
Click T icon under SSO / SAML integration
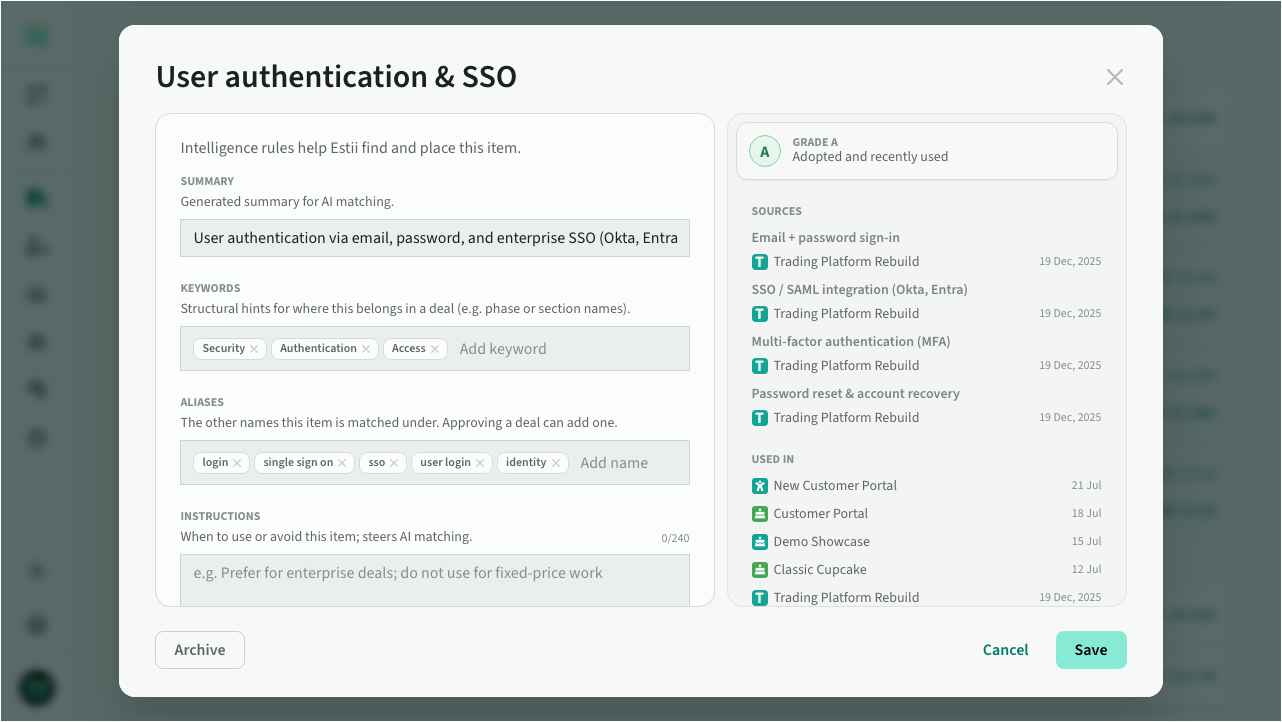[x=760, y=314]
